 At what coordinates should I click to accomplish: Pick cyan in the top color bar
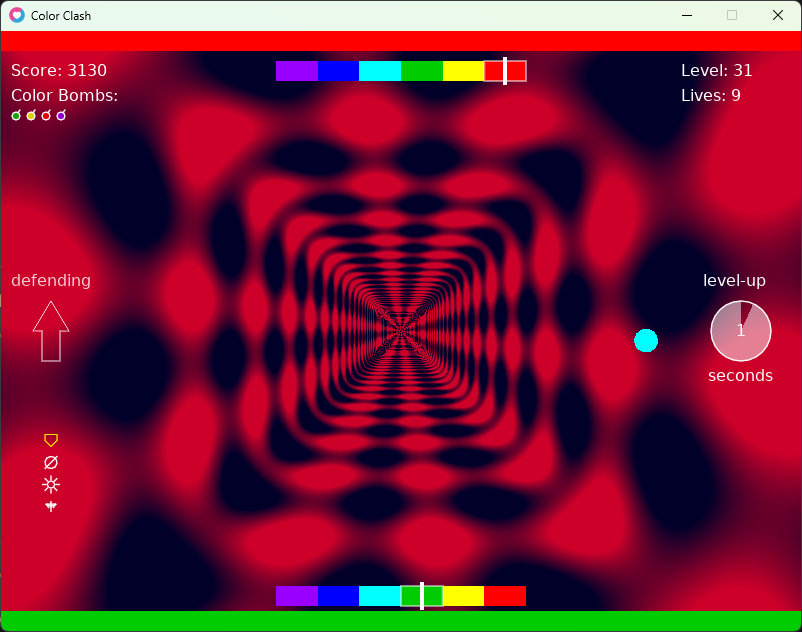[x=380, y=71]
